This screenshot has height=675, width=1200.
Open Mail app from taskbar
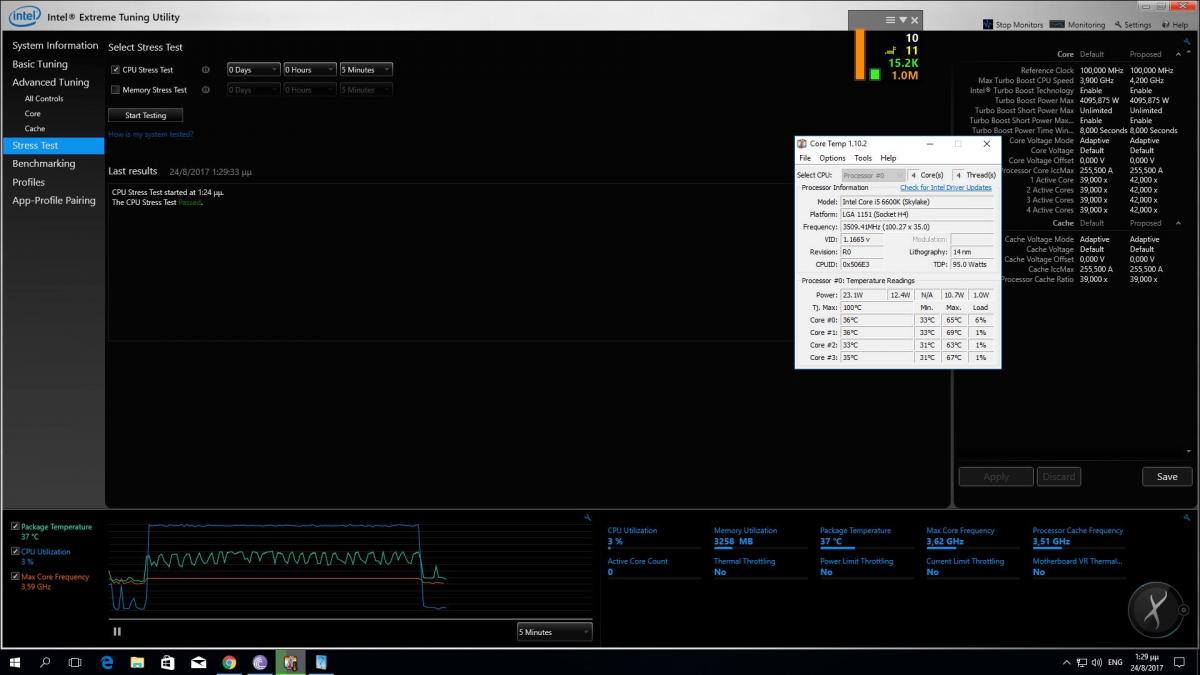pos(199,662)
